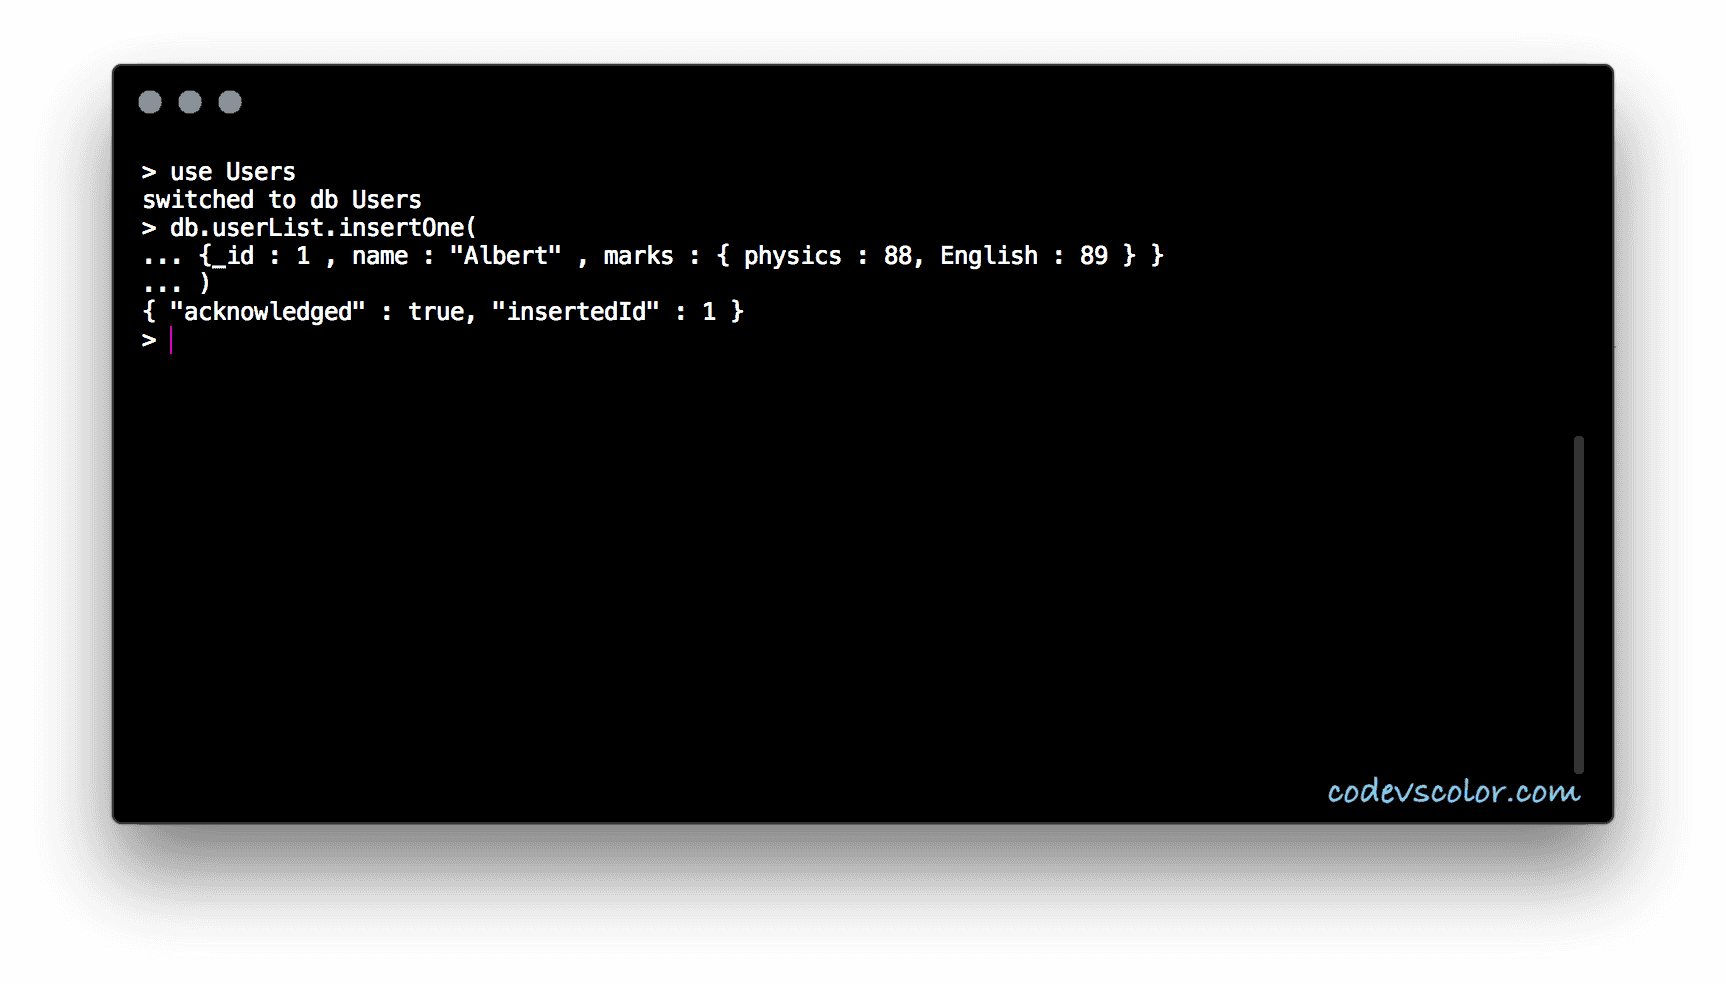Viewport: 1726px width, 984px height.
Task: Click the word English in the document
Action: pyautogui.click(x=988, y=256)
